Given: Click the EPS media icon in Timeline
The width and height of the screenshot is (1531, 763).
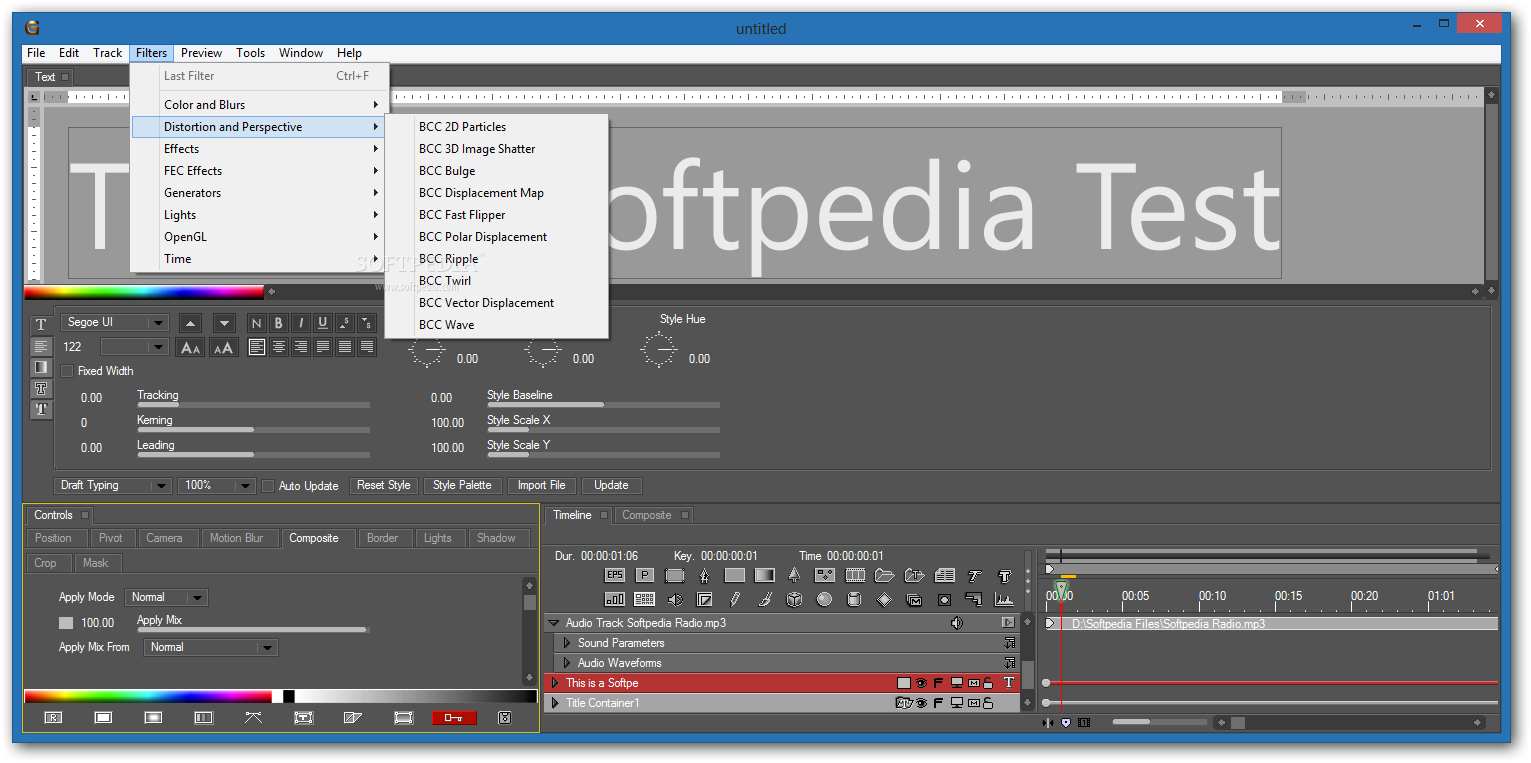Looking at the screenshot, I should point(615,575).
